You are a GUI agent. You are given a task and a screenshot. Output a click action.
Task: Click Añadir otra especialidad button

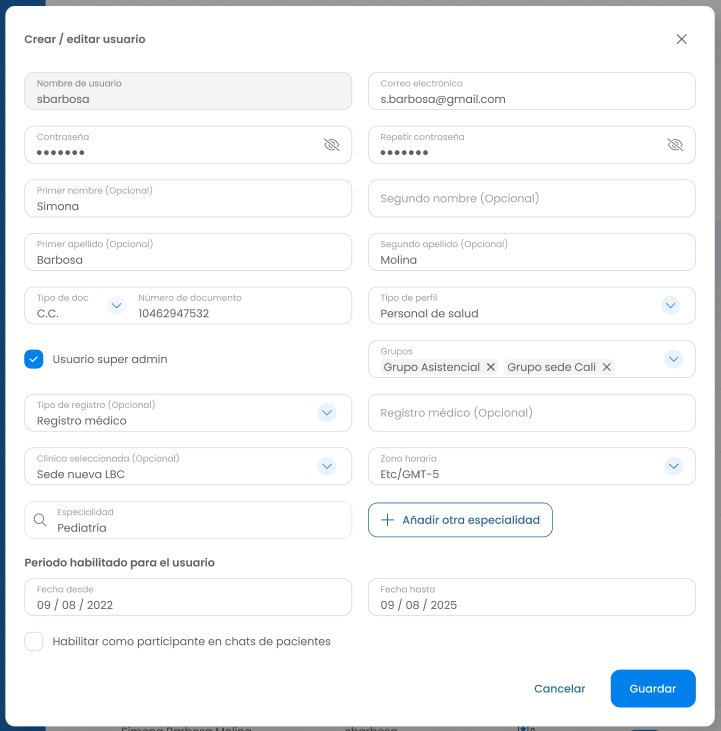point(460,520)
